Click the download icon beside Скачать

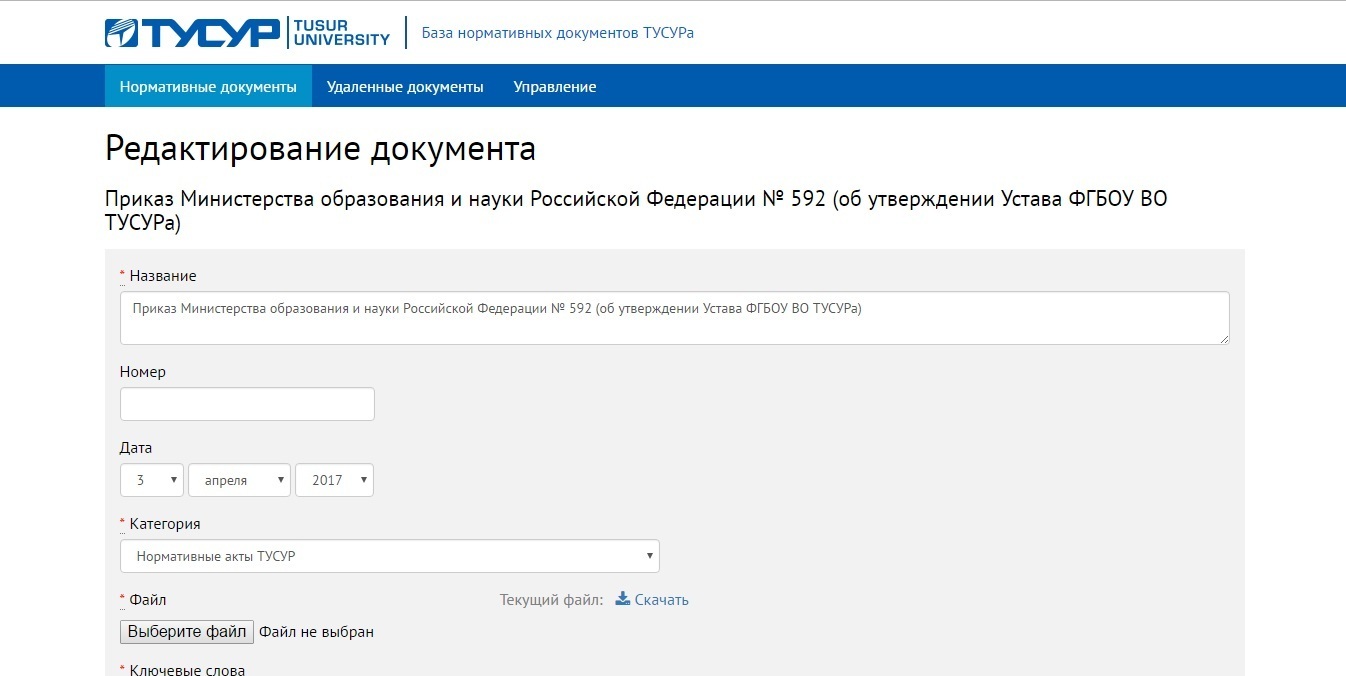(622, 599)
